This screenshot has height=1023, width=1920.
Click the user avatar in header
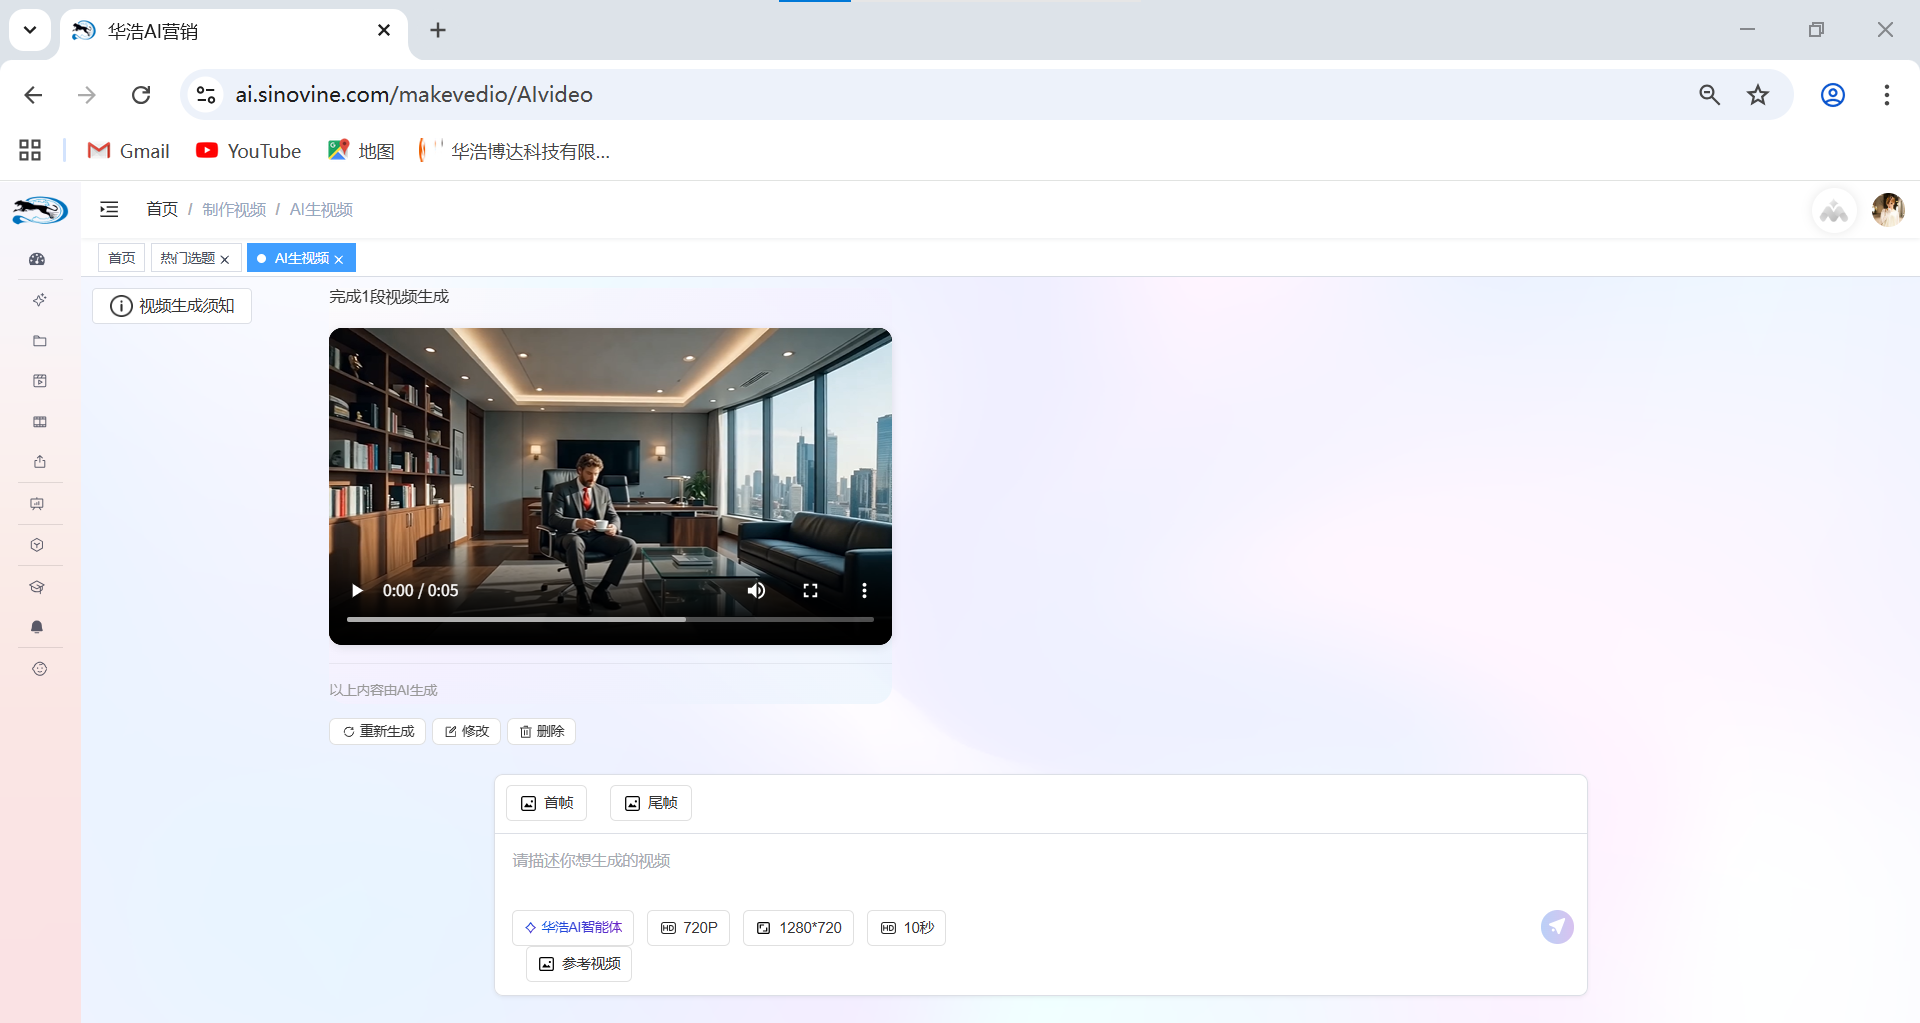pos(1887,210)
